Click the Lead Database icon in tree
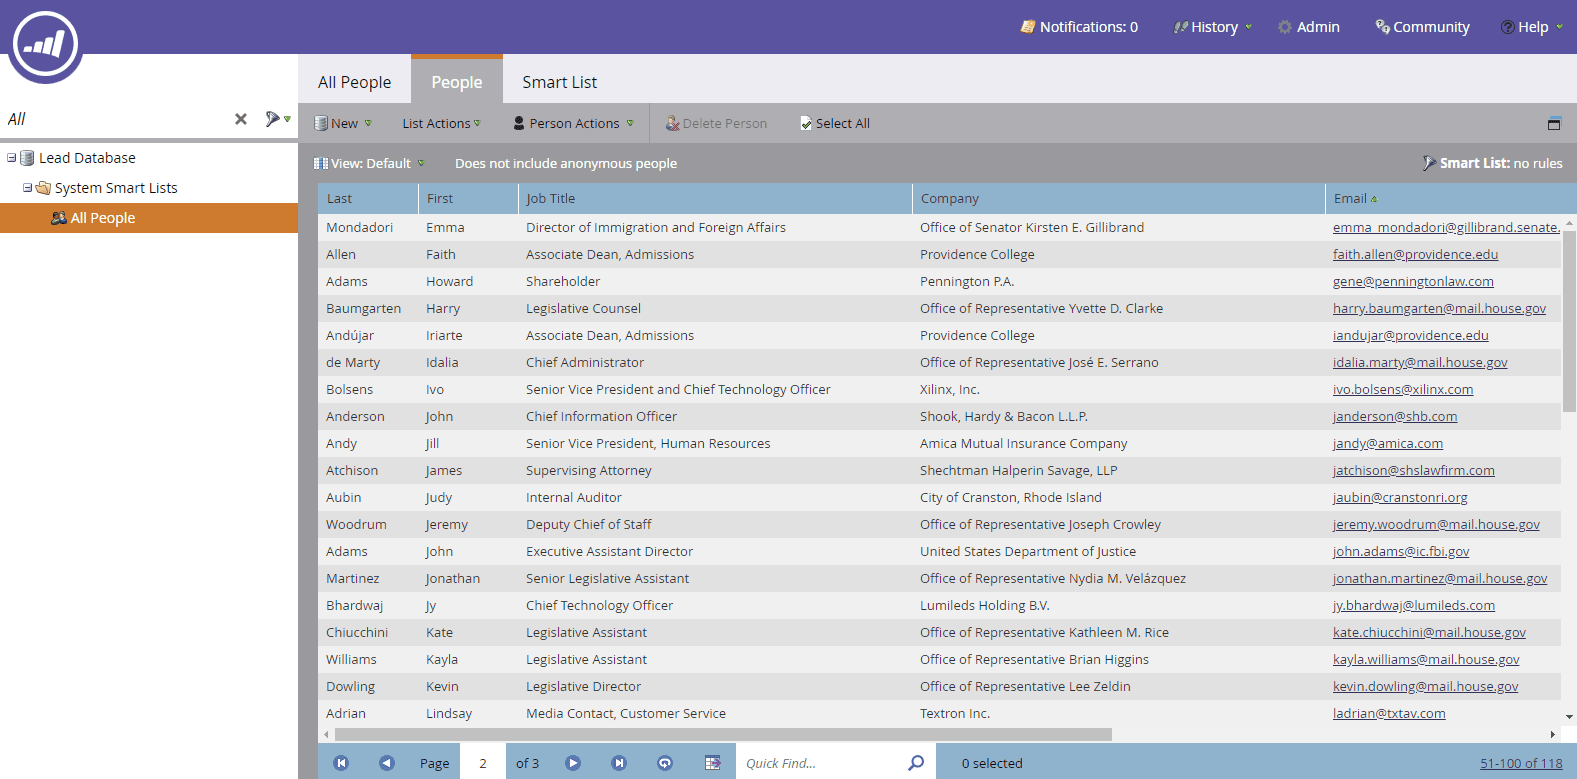Viewport: 1577px width, 779px height. 28,158
